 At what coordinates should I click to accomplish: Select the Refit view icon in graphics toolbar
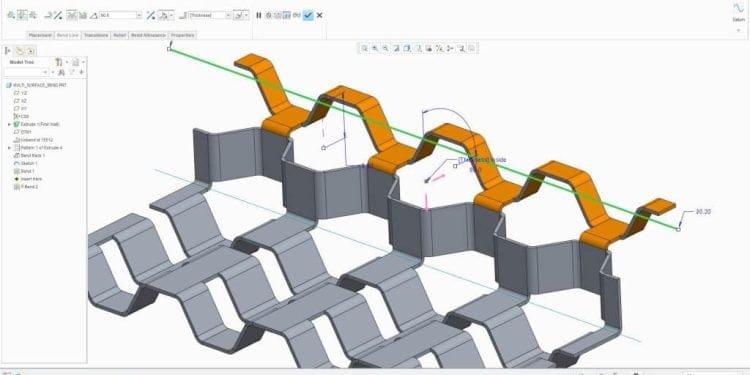tap(364, 48)
